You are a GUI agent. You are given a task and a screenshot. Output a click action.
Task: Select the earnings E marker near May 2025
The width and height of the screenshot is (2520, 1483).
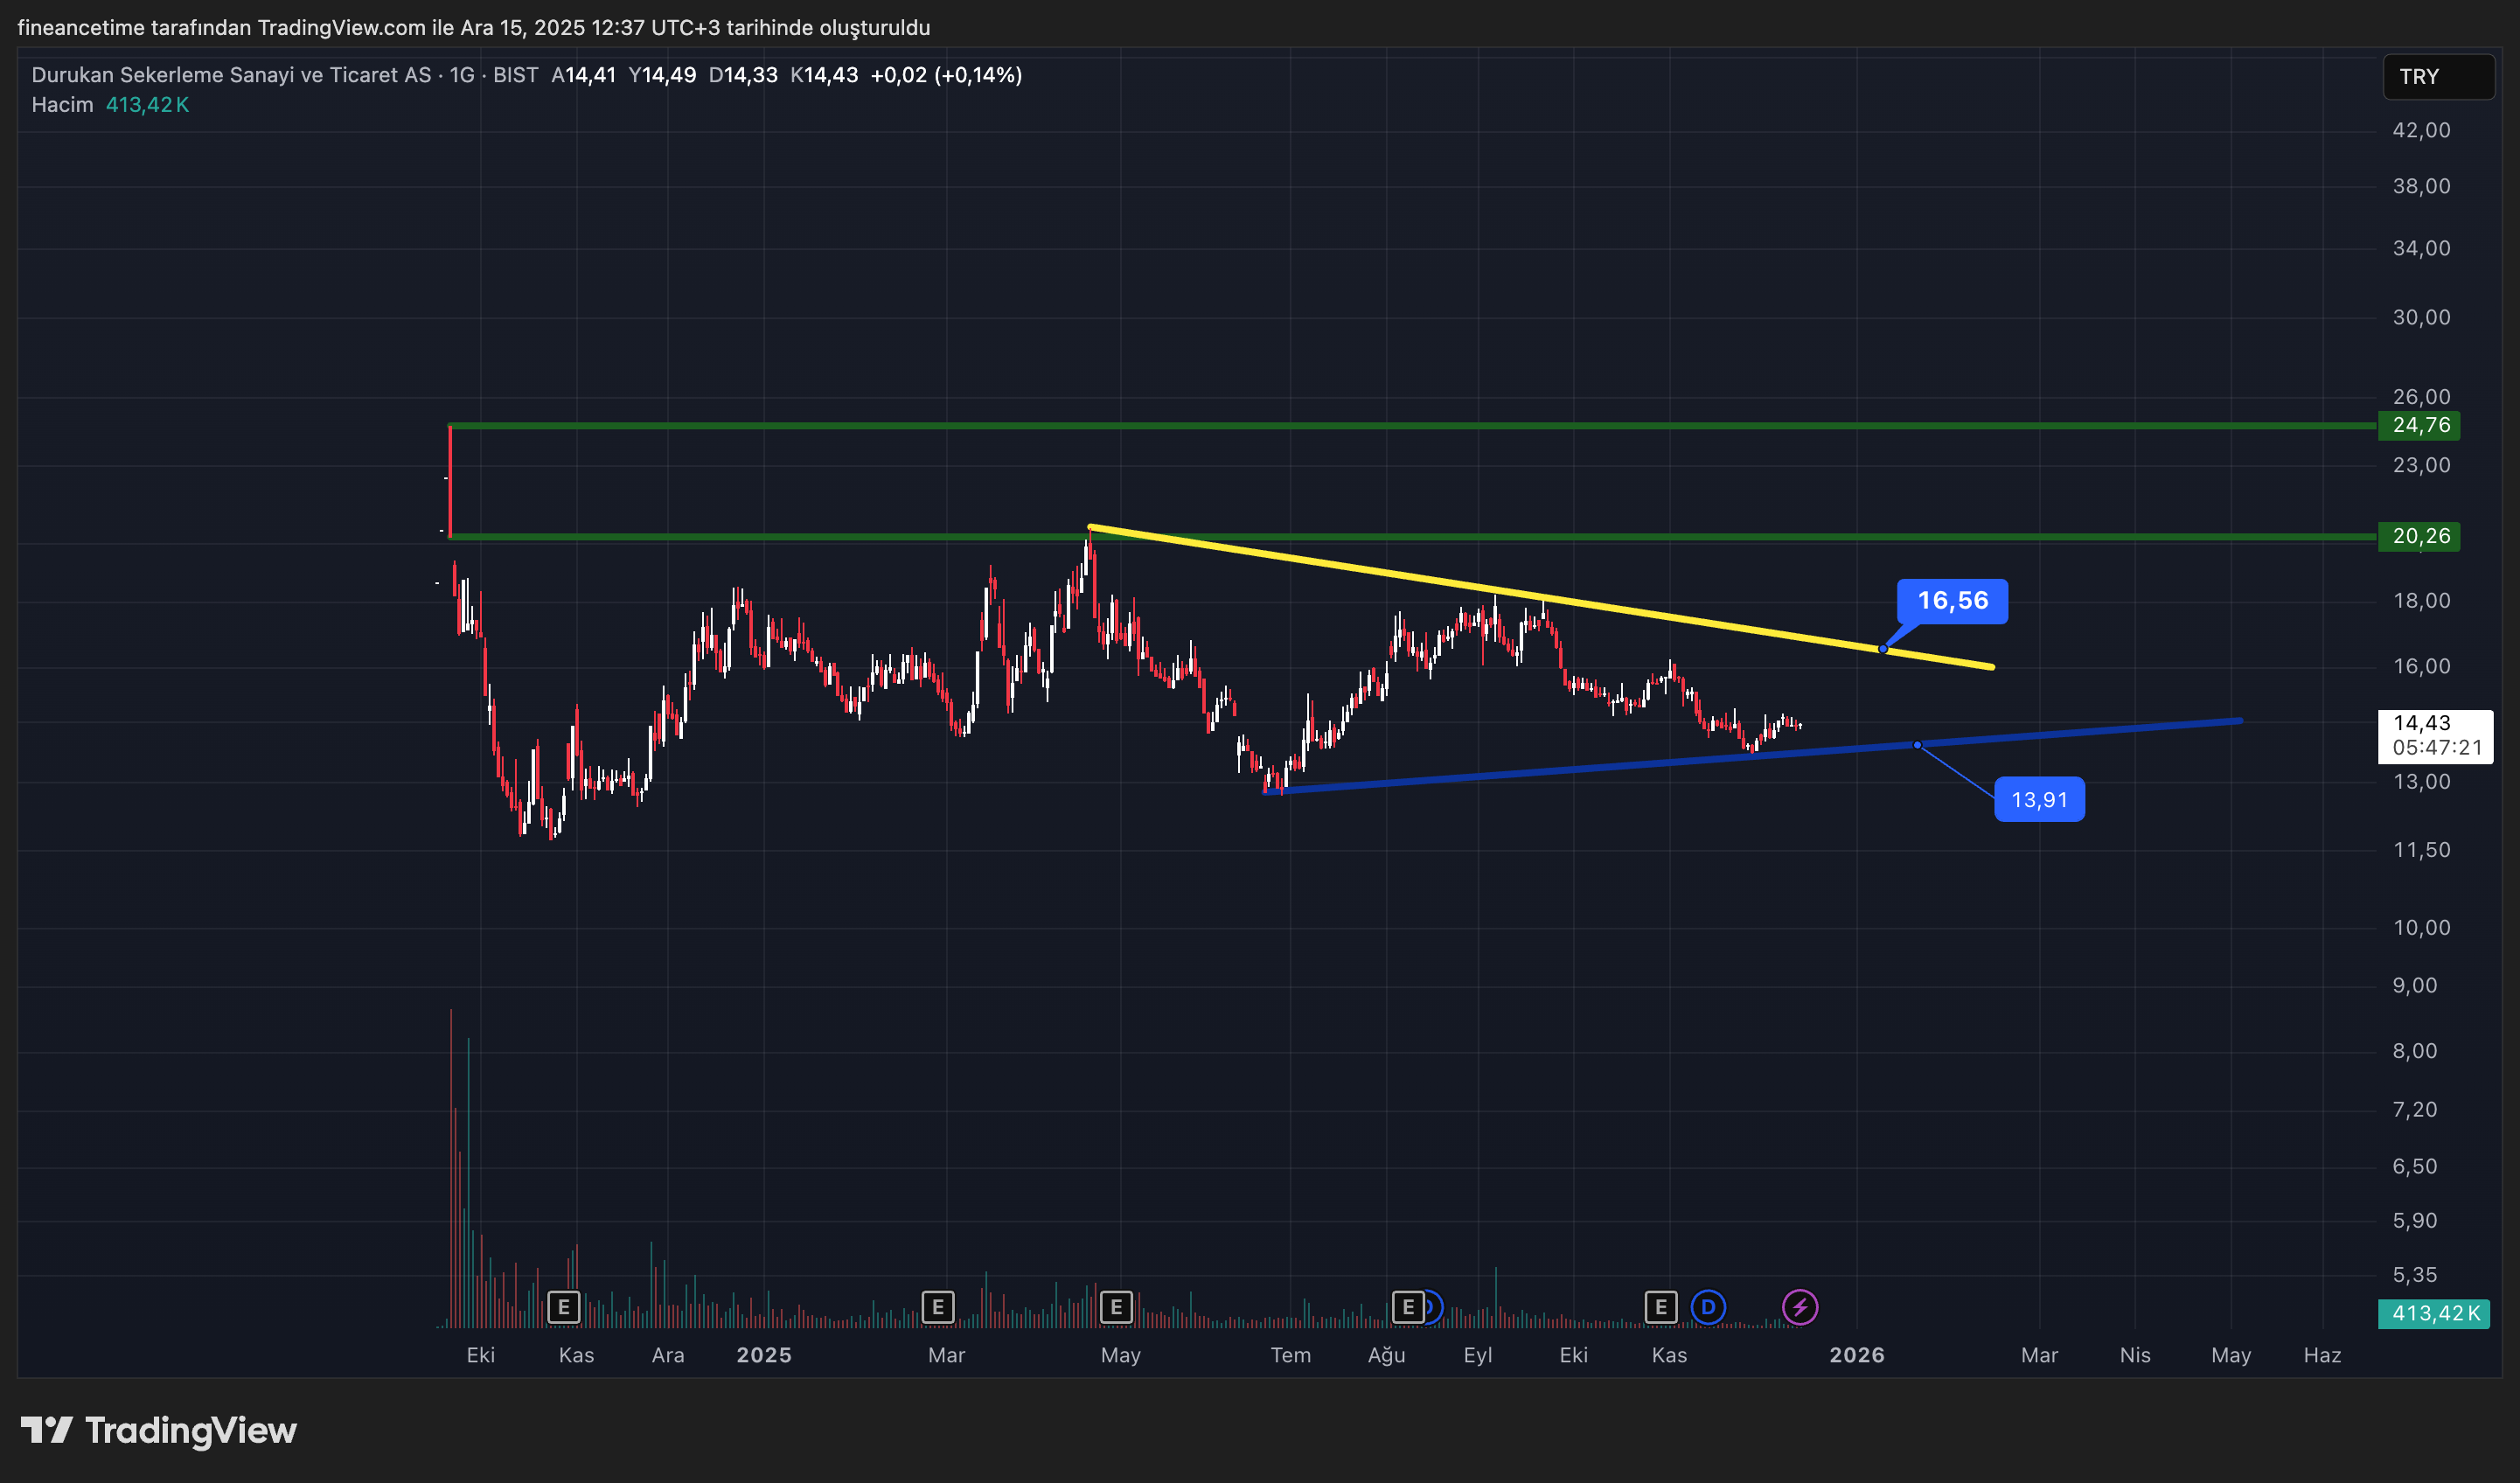1116,1306
